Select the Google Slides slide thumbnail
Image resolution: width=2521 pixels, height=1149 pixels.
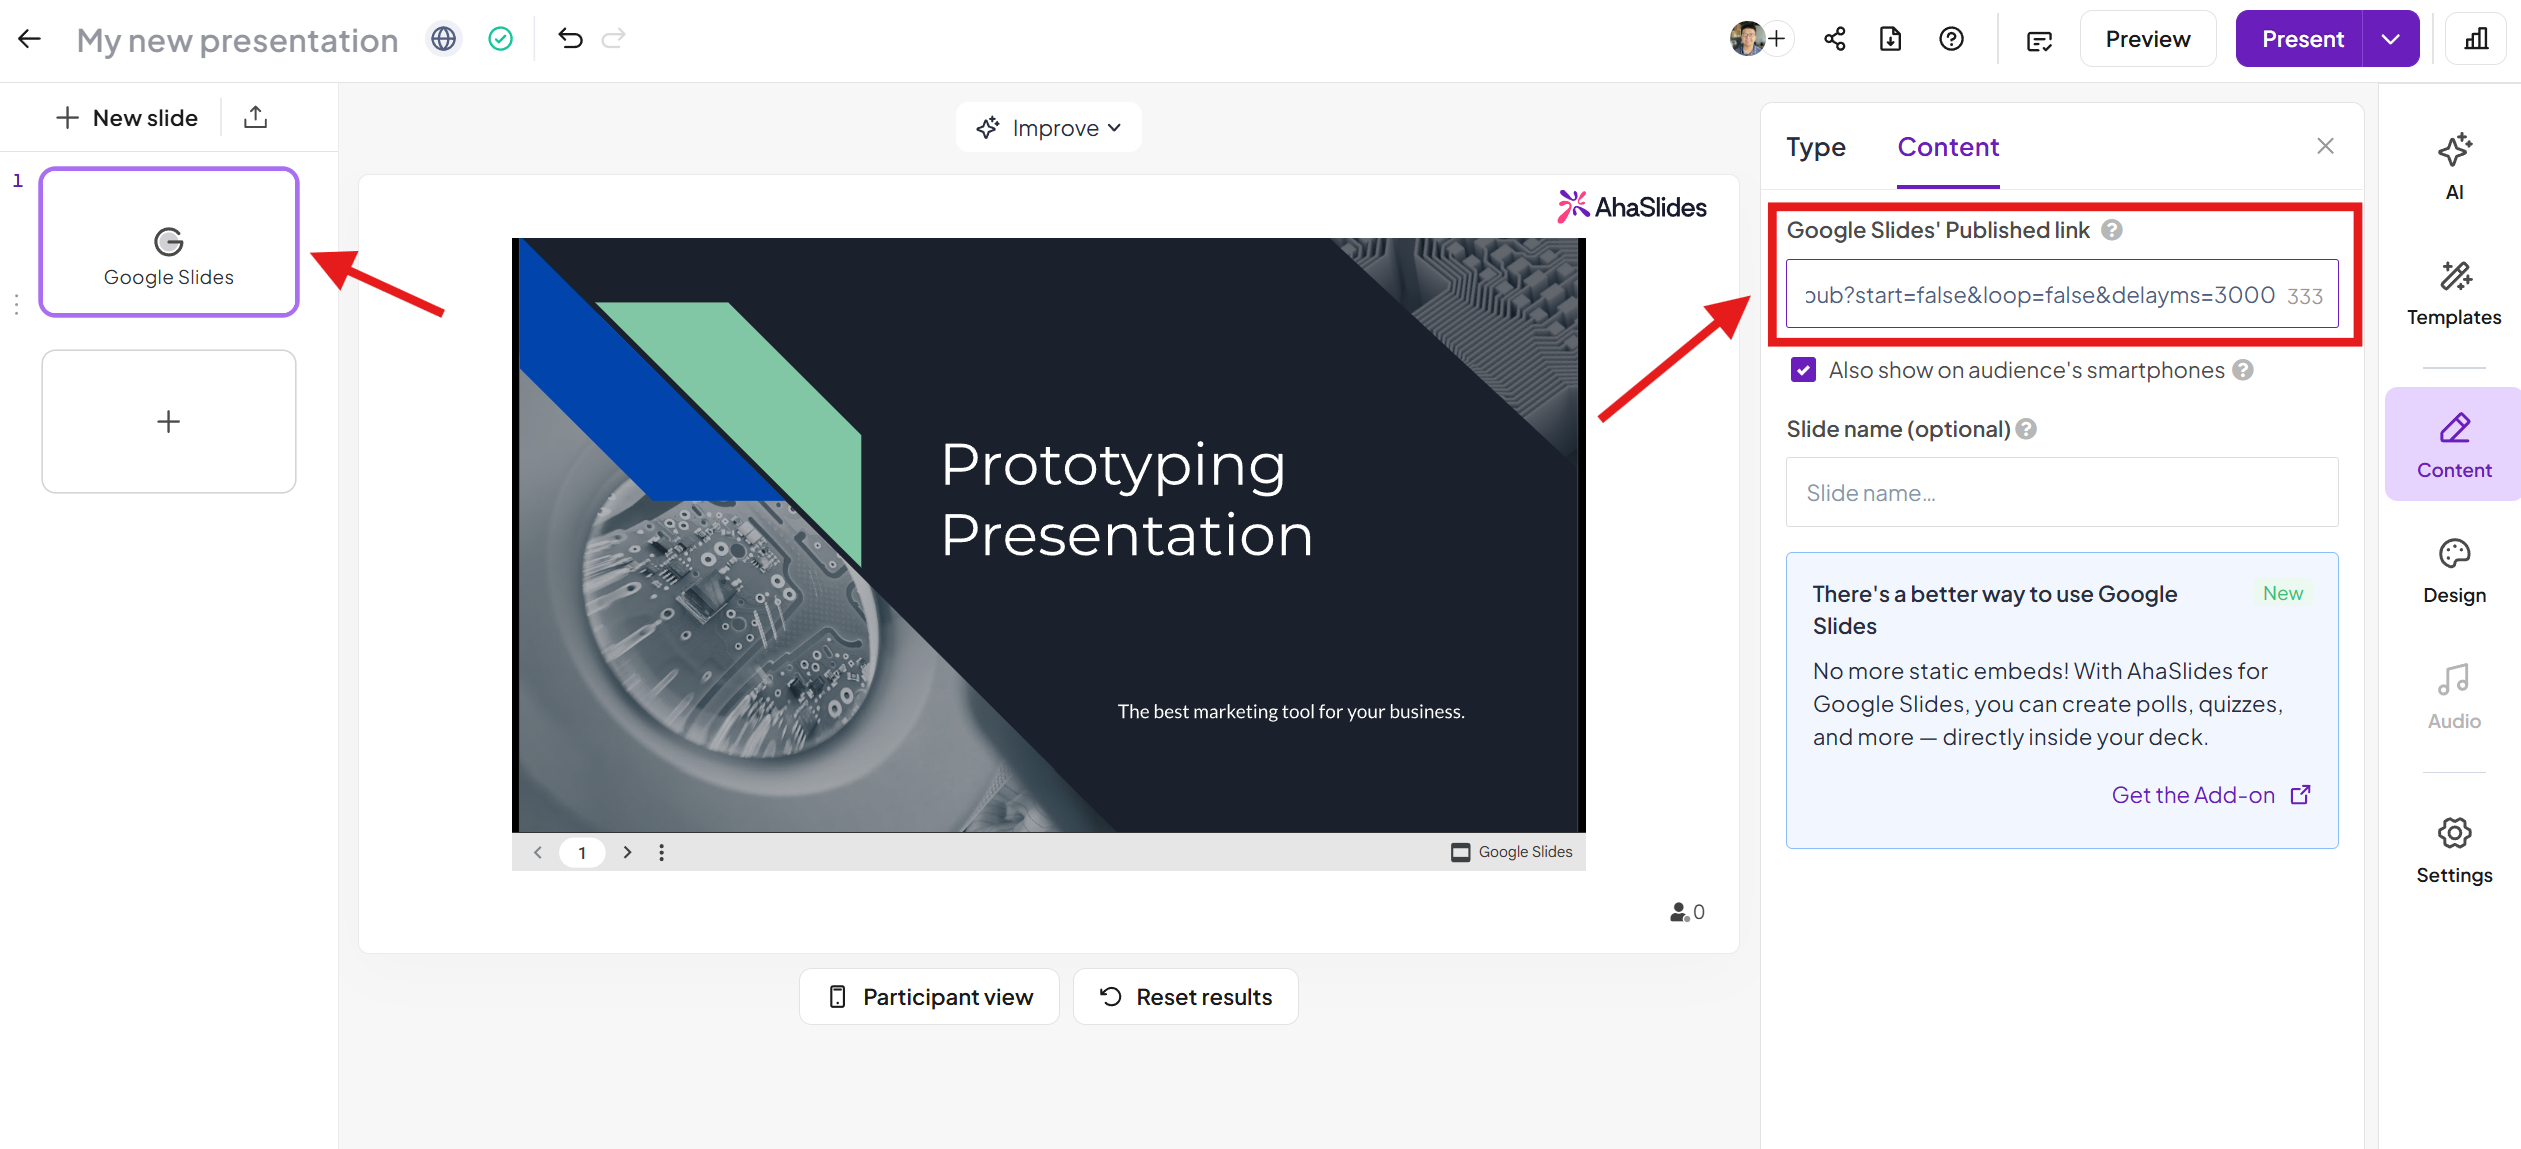[x=169, y=242]
